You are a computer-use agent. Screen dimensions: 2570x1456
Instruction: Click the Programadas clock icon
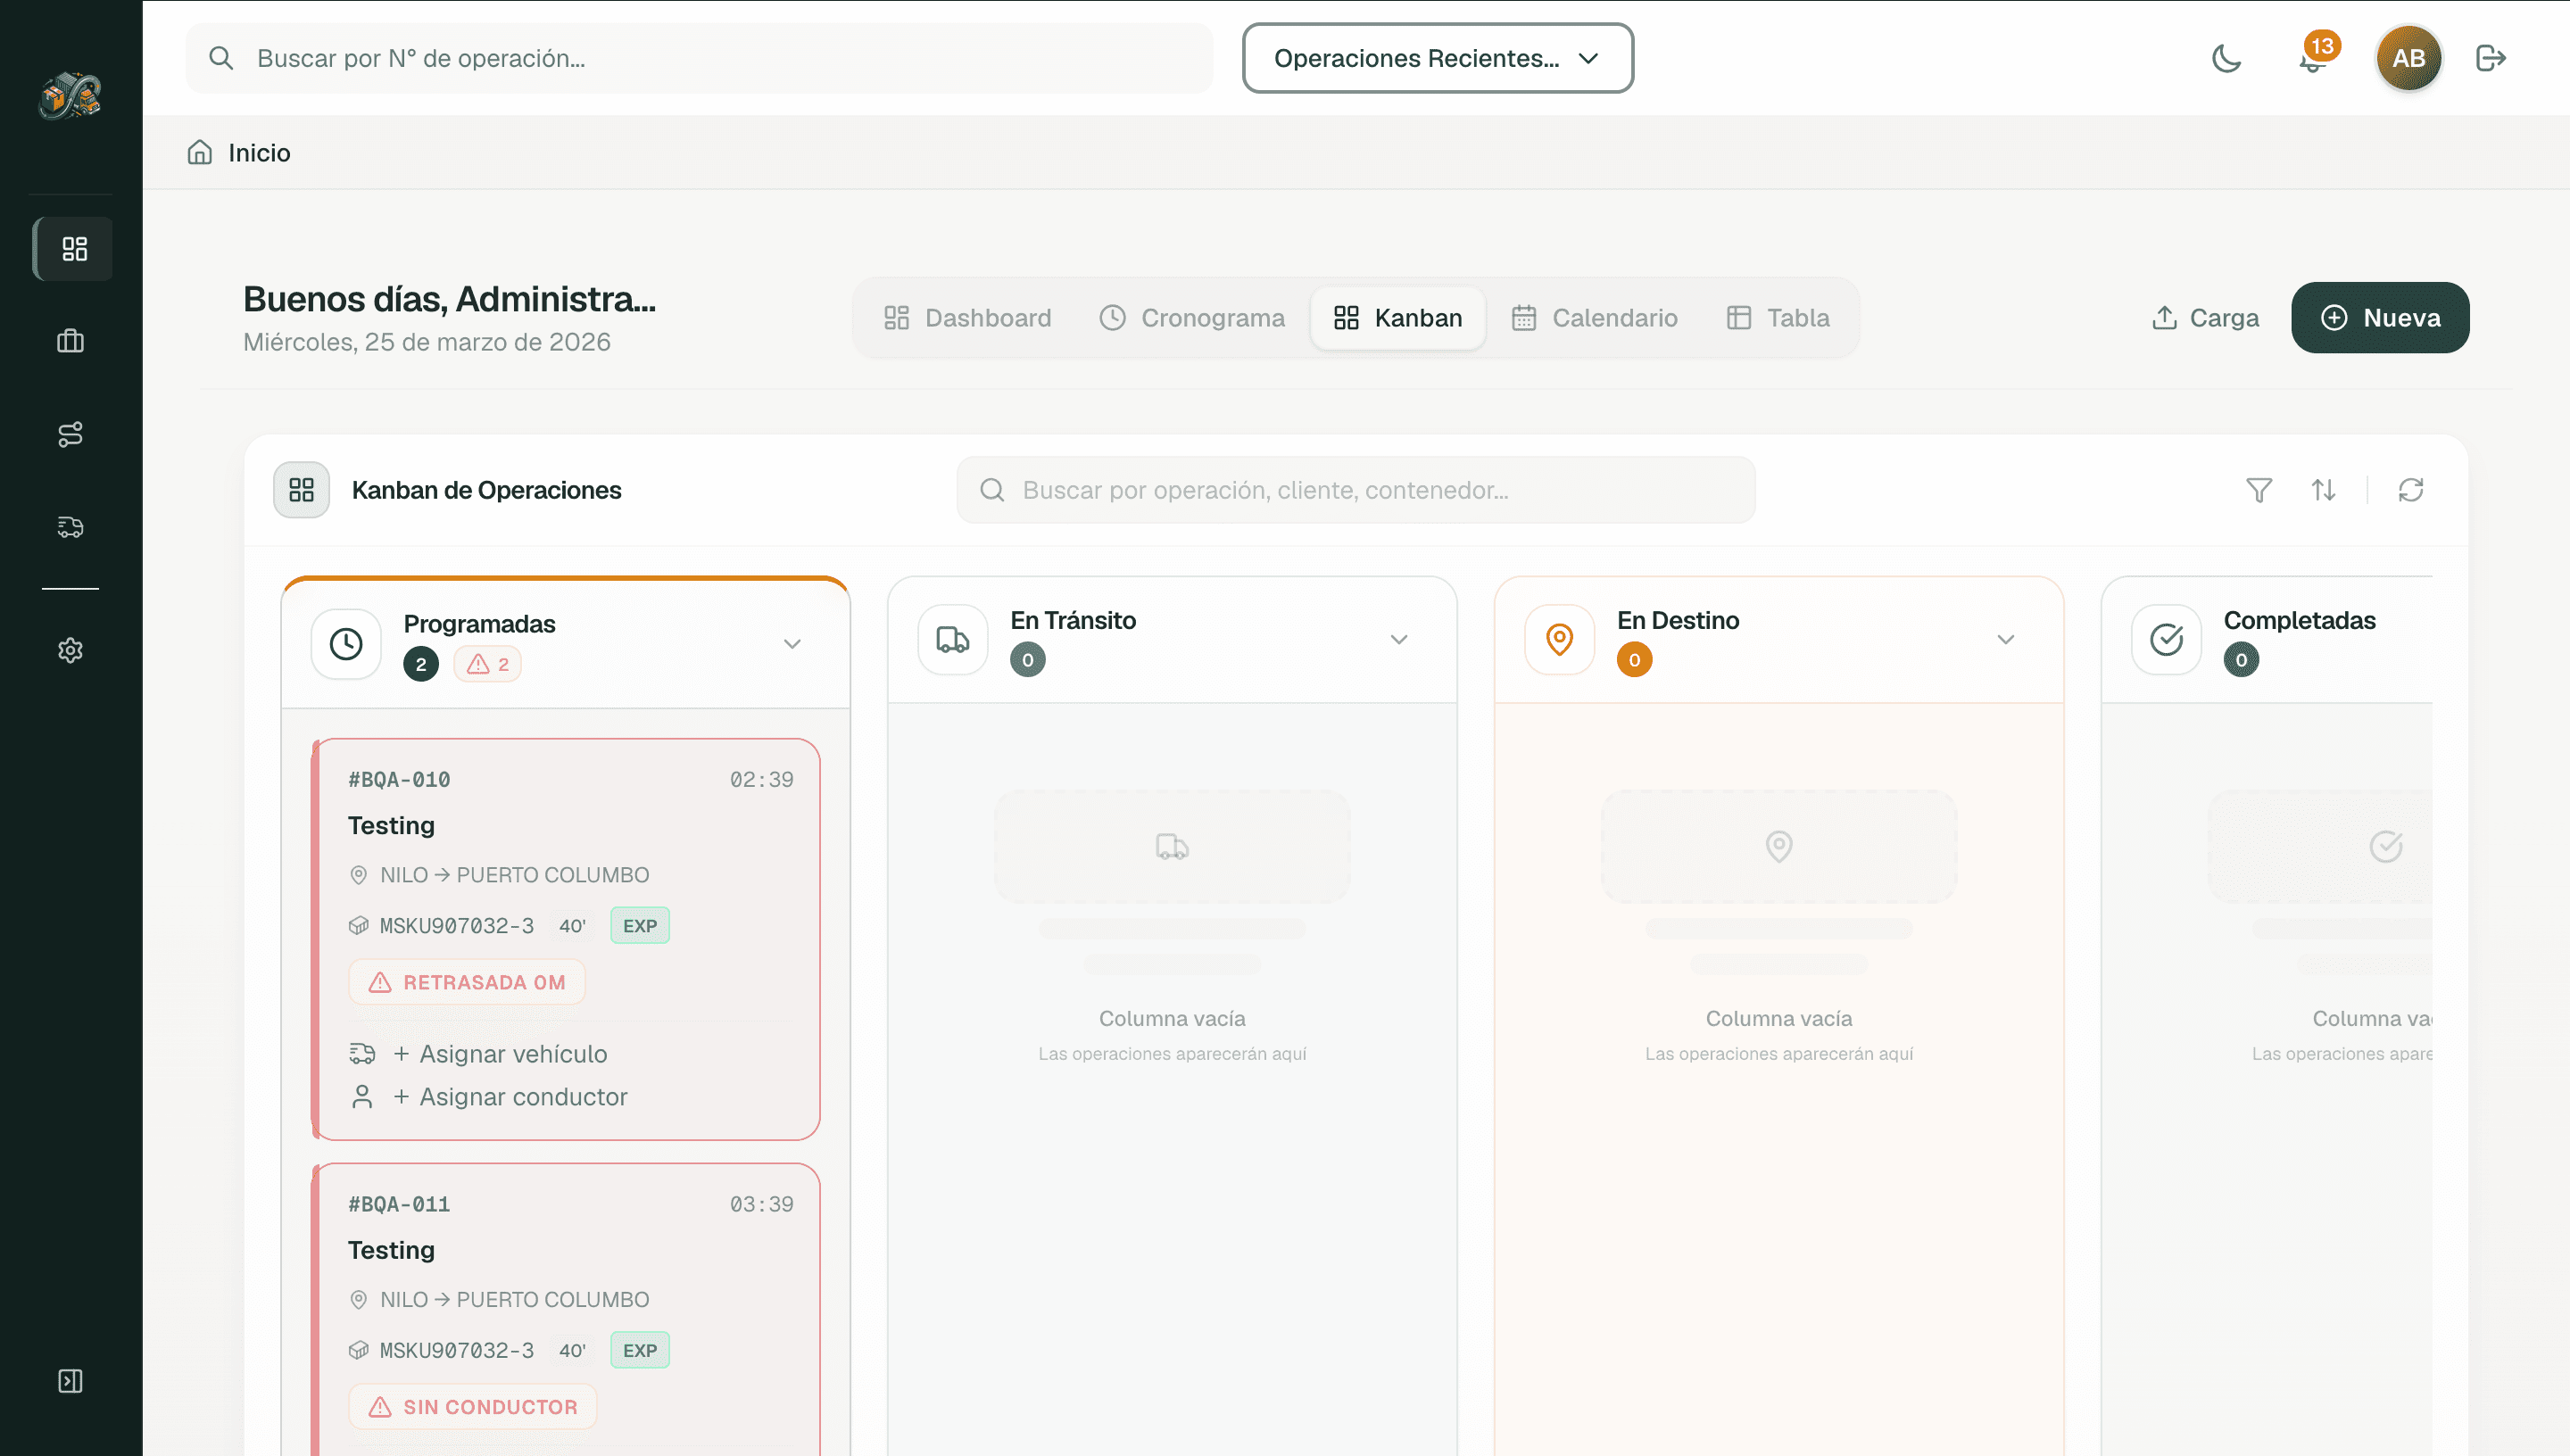(x=346, y=644)
